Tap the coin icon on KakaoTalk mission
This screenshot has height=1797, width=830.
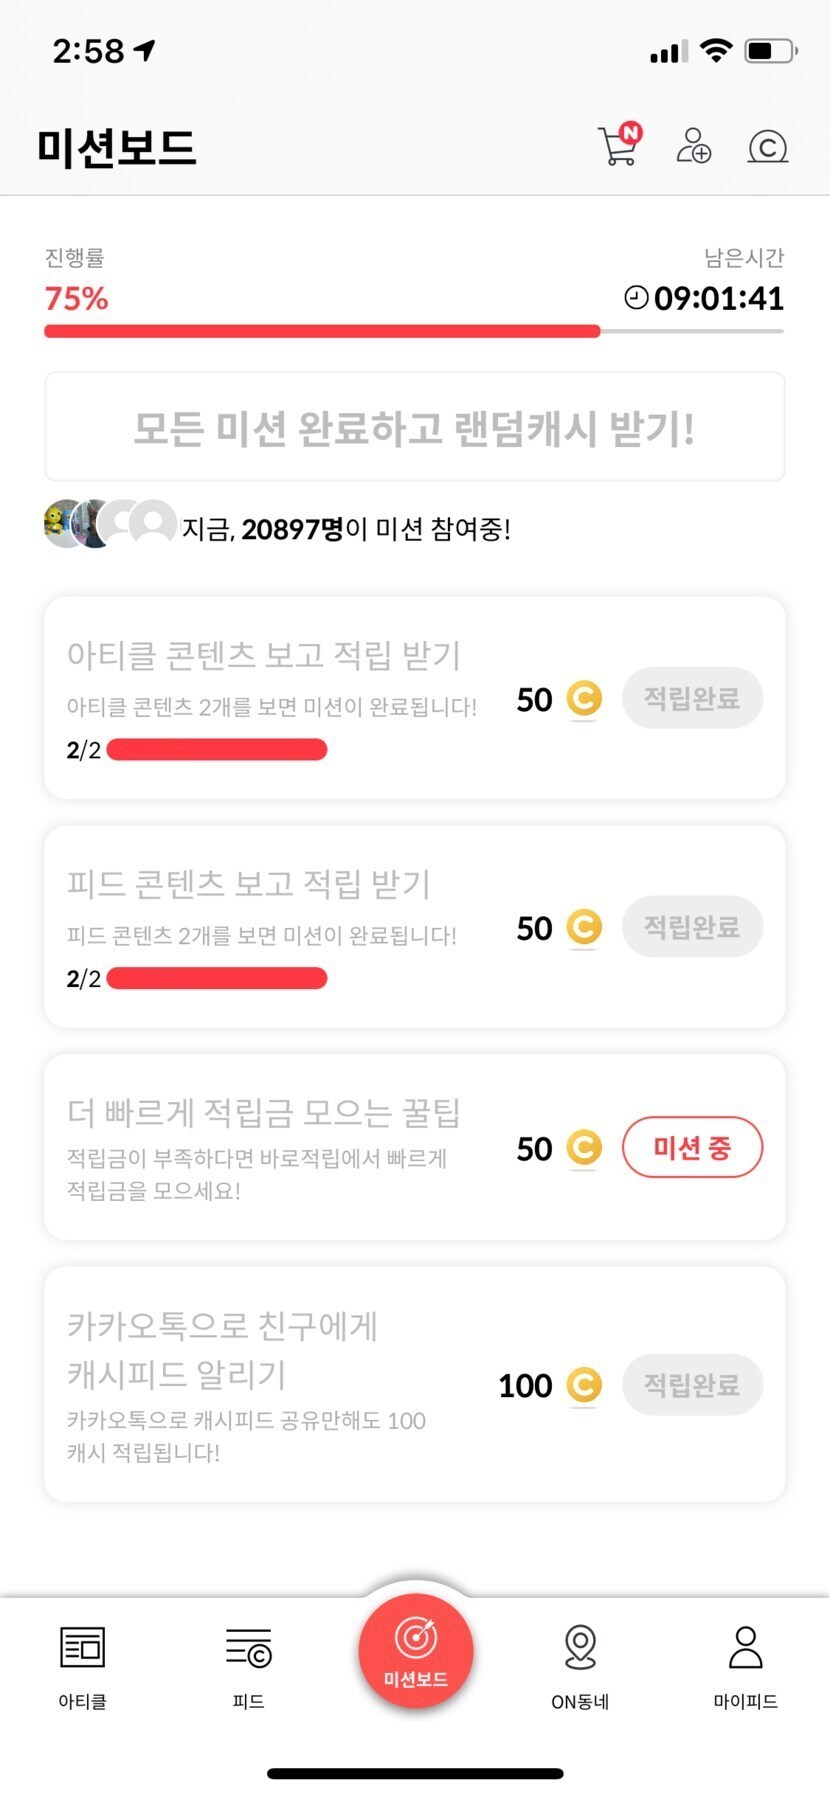584,1385
